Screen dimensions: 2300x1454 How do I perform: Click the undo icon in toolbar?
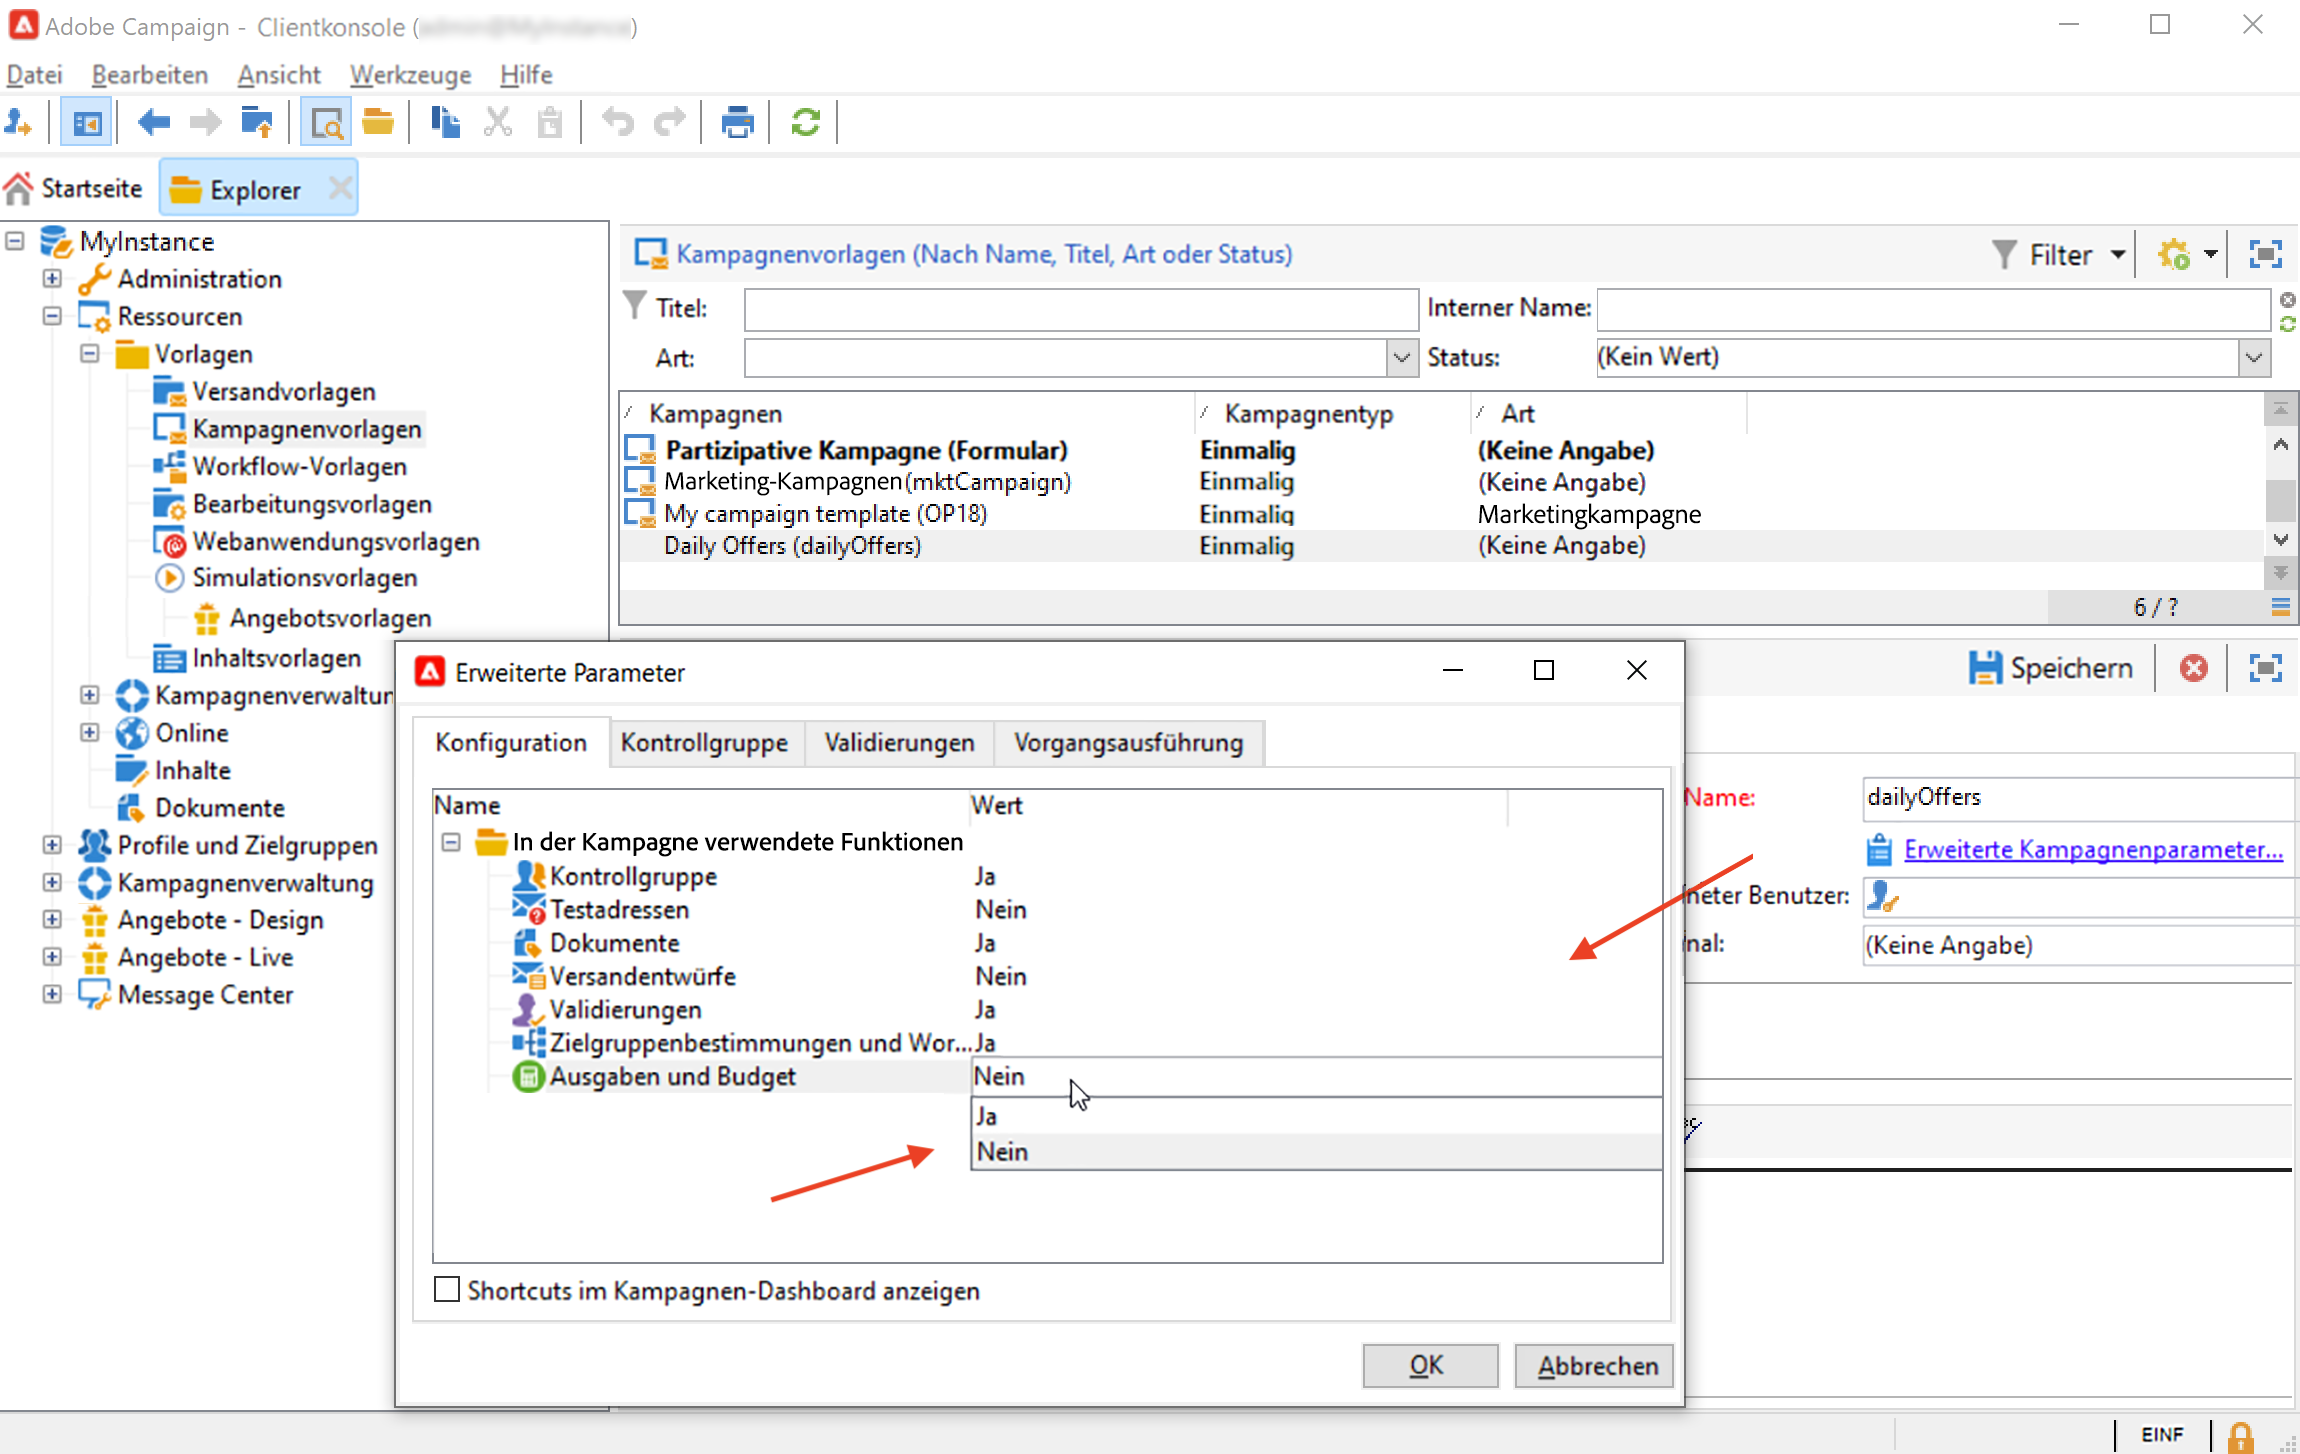[617, 122]
